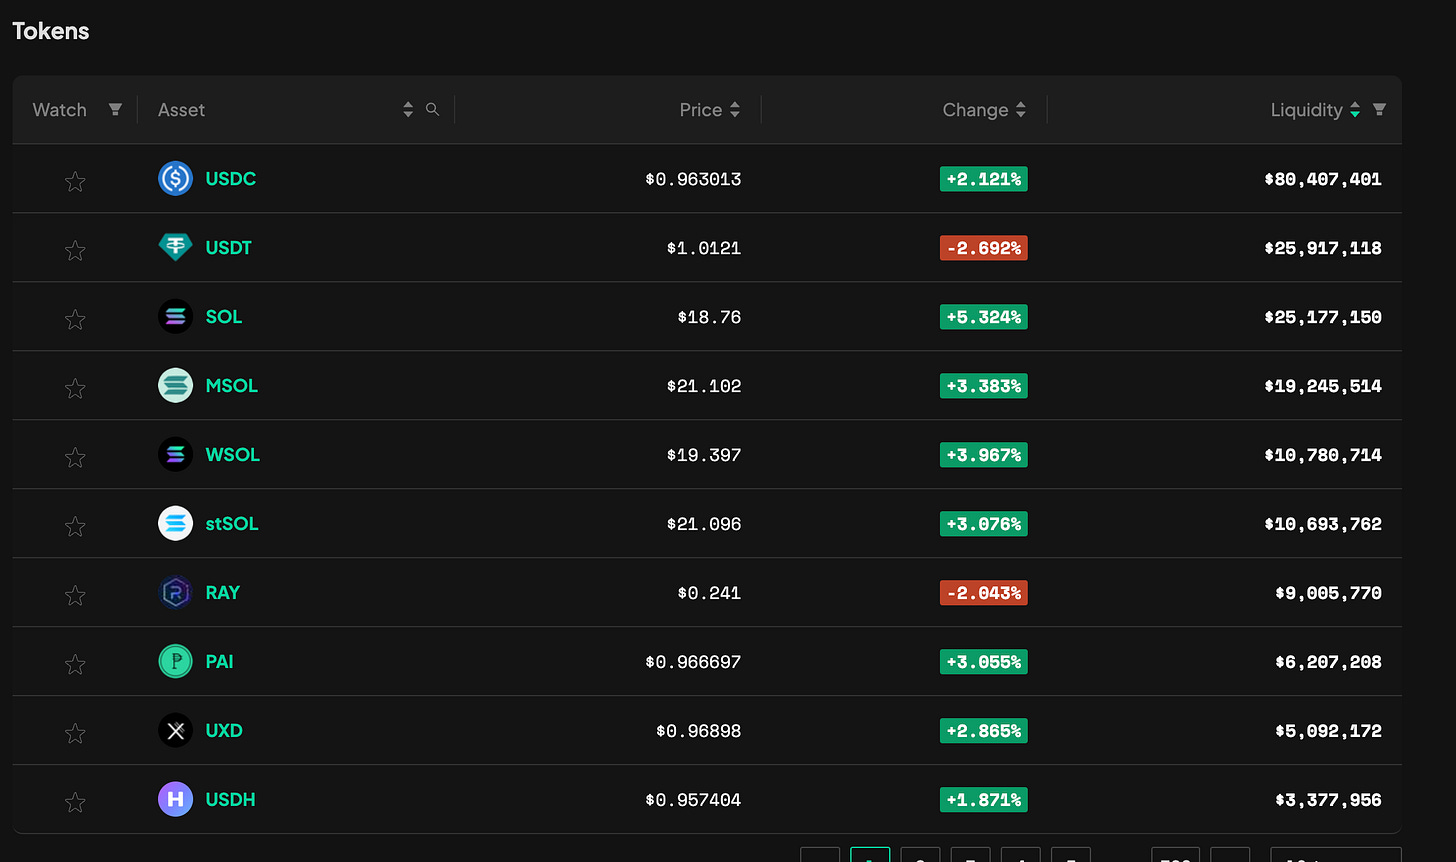This screenshot has height=862, width=1456.
Task: Click the RAY hexagonal token icon
Action: point(175,592)
